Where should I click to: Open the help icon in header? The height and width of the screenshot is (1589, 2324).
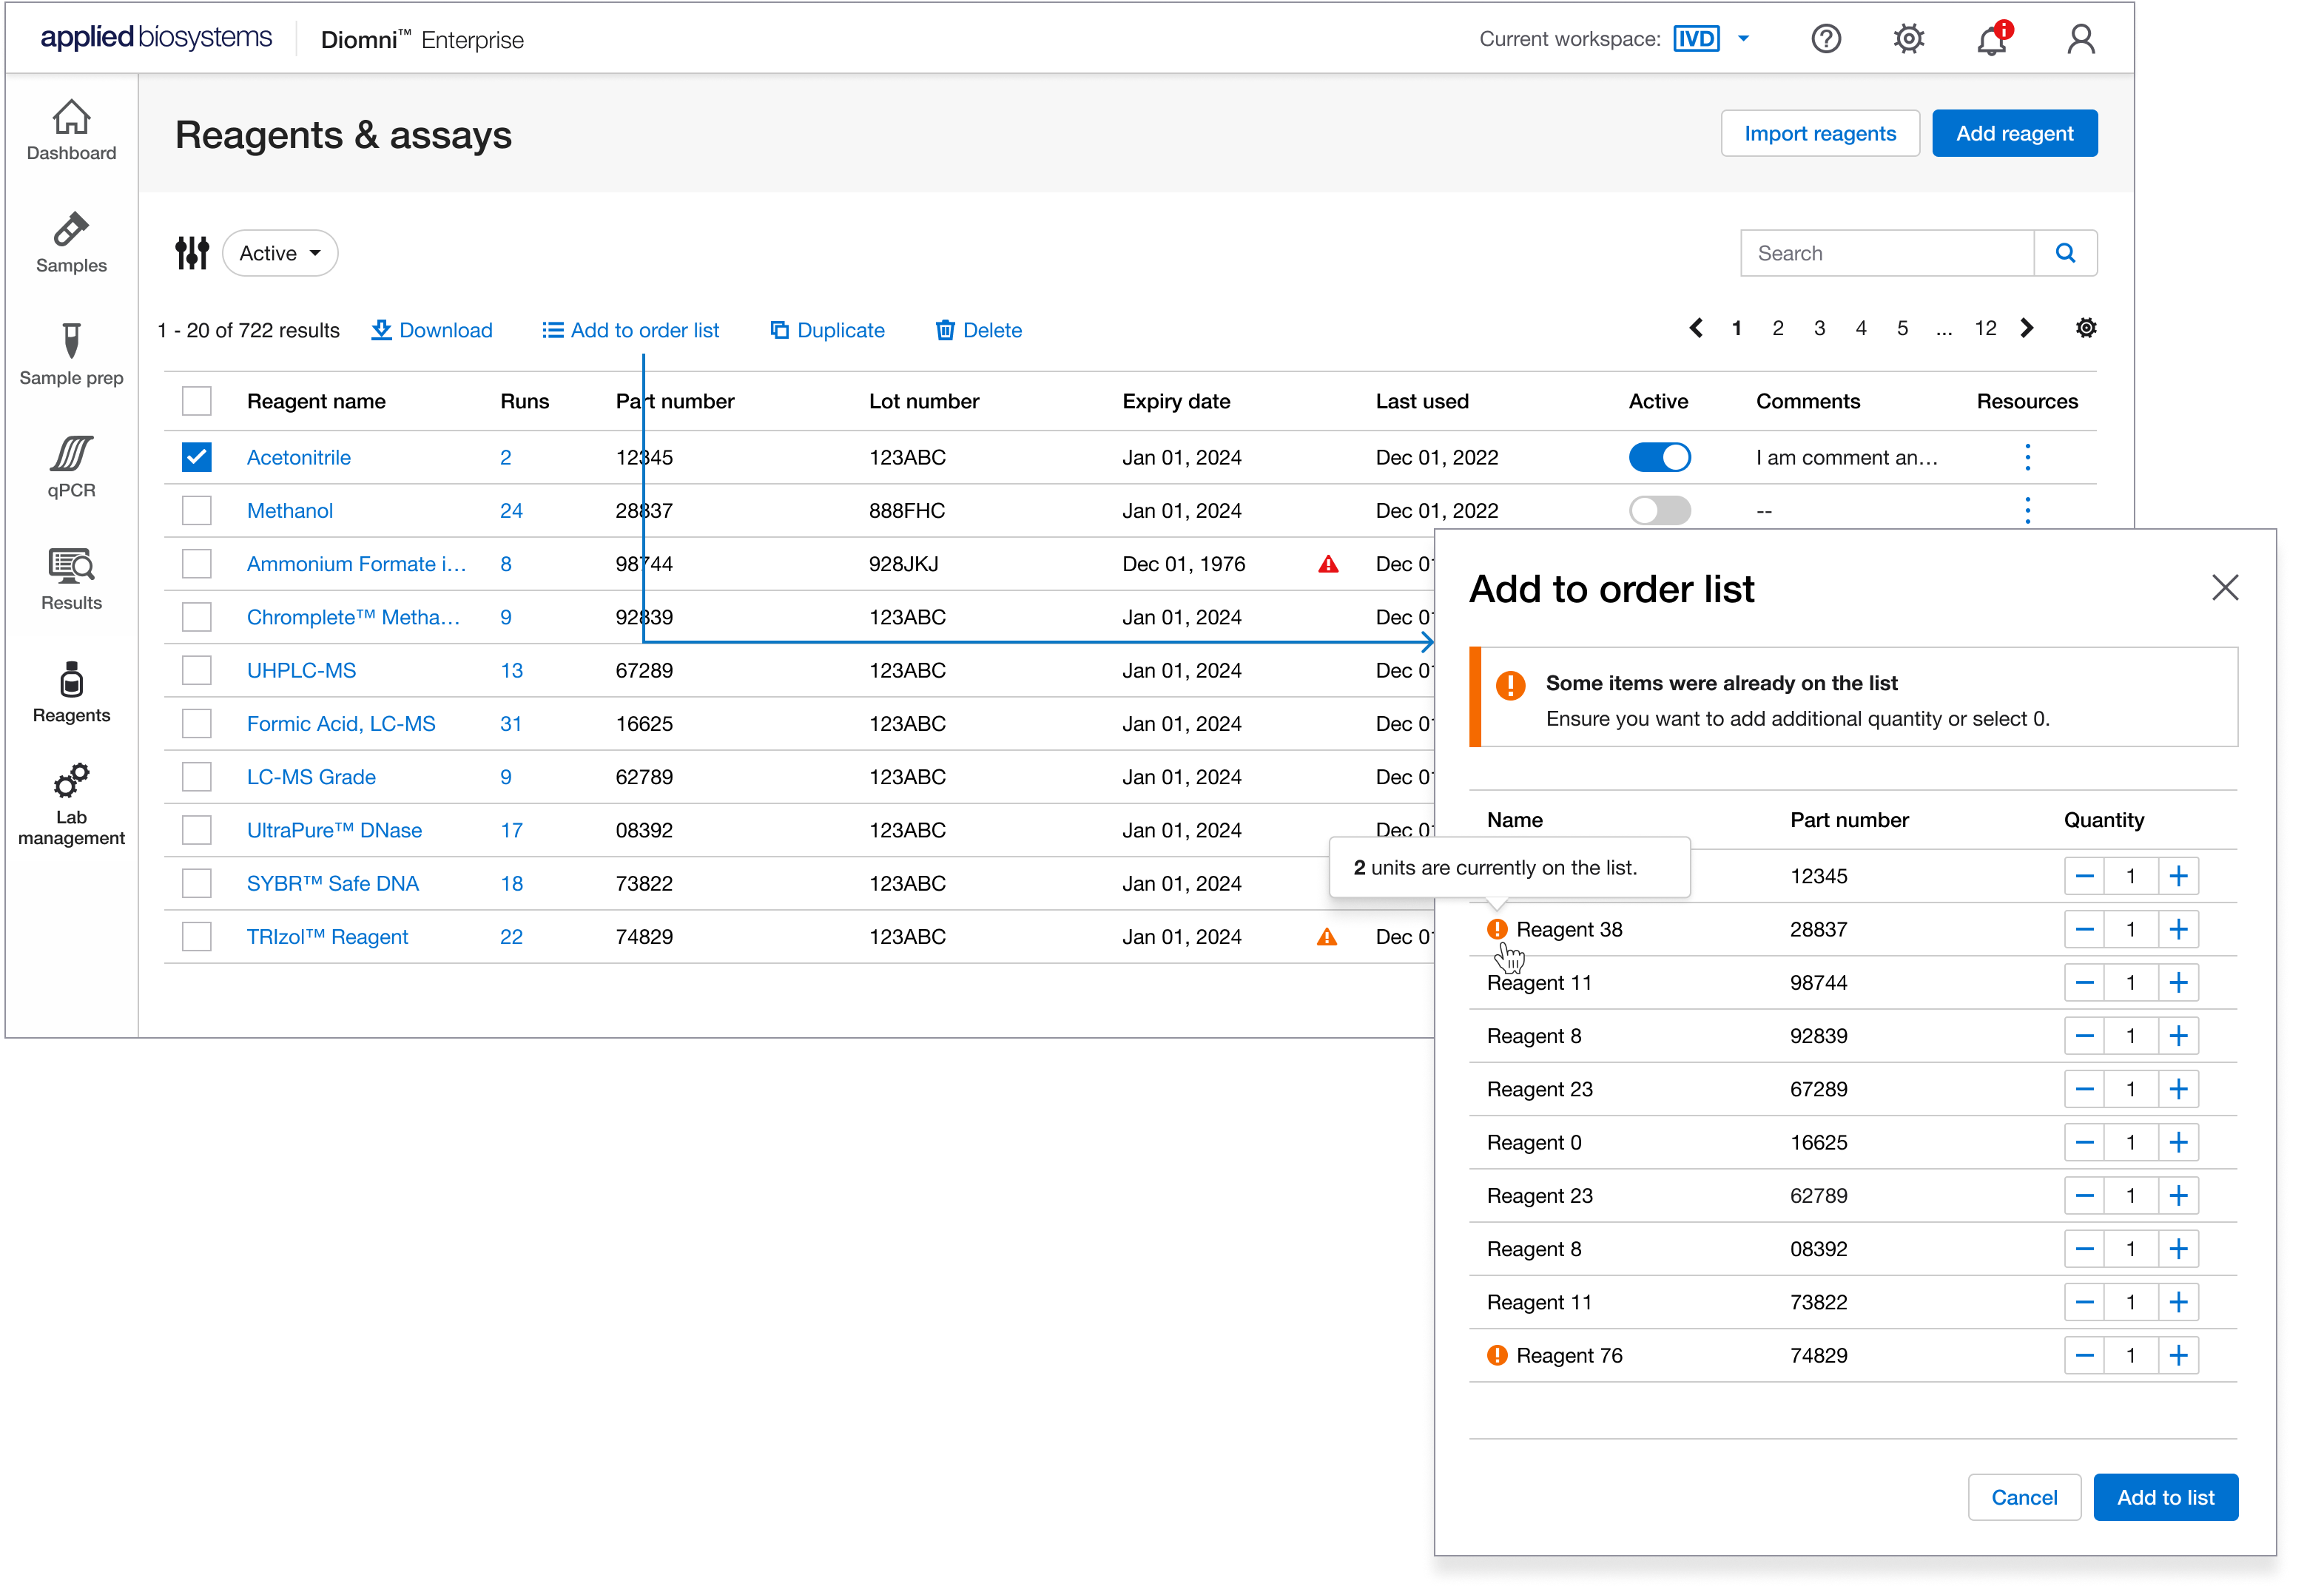[x=1826, y=39]
